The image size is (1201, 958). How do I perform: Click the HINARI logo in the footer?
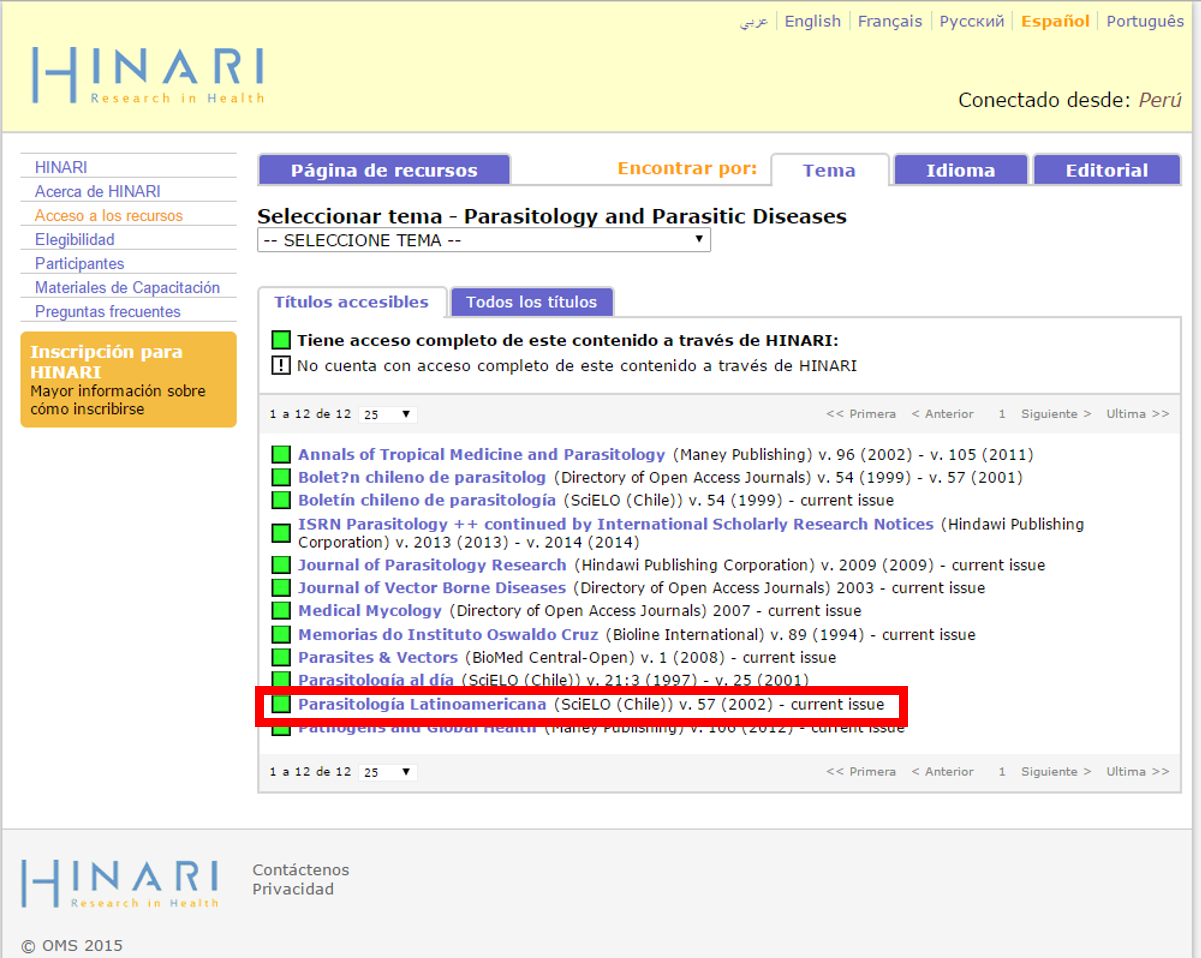coord(120,883)
